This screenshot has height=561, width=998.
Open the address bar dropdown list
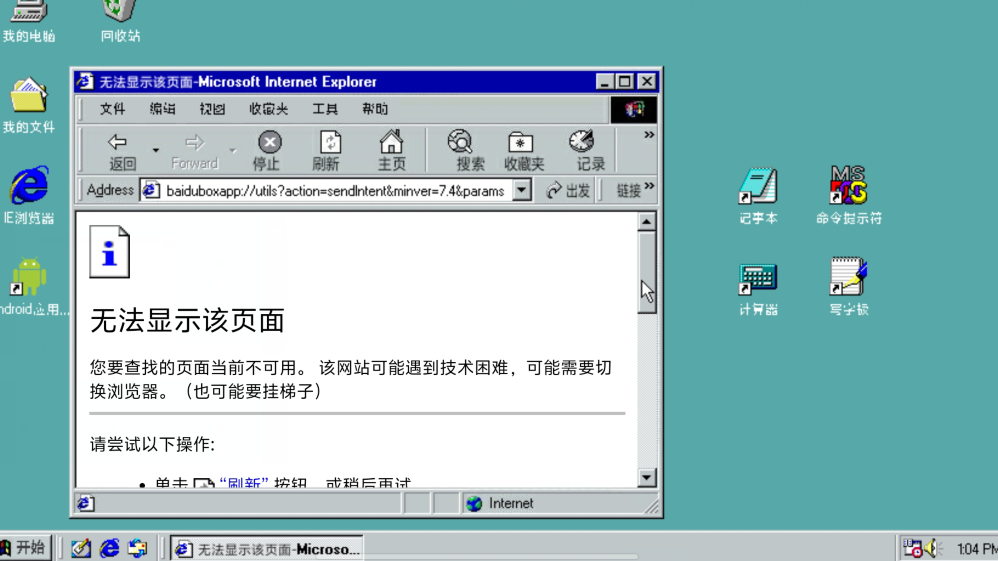(x=521, y=190)
